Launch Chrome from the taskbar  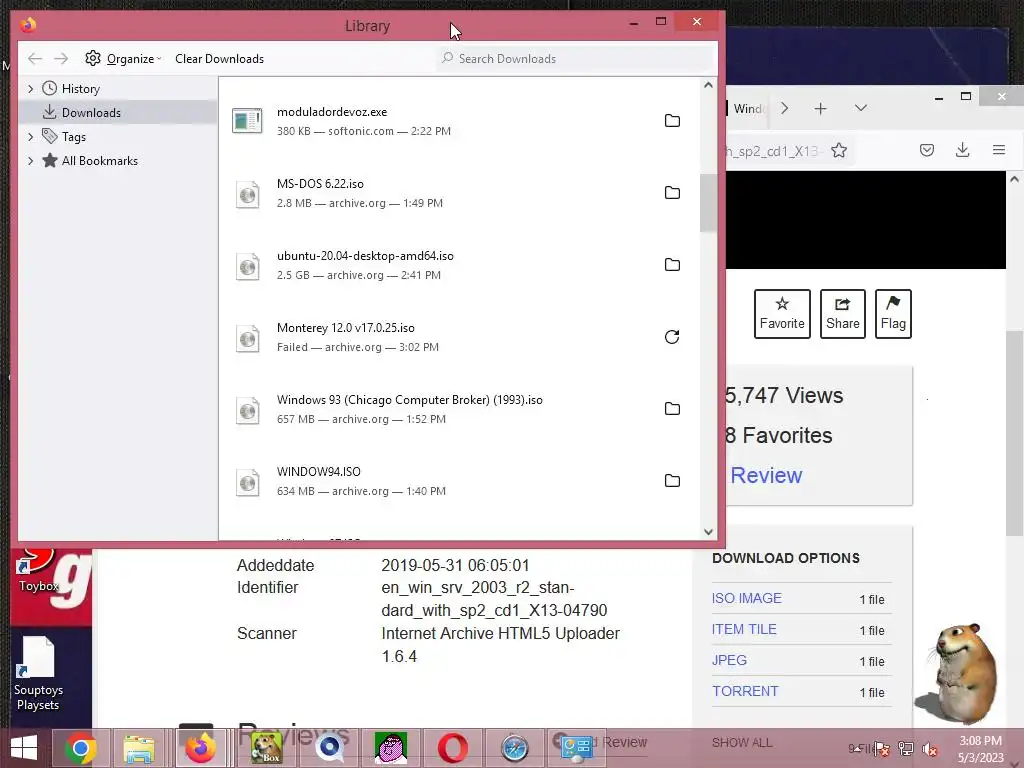(80, 748)
